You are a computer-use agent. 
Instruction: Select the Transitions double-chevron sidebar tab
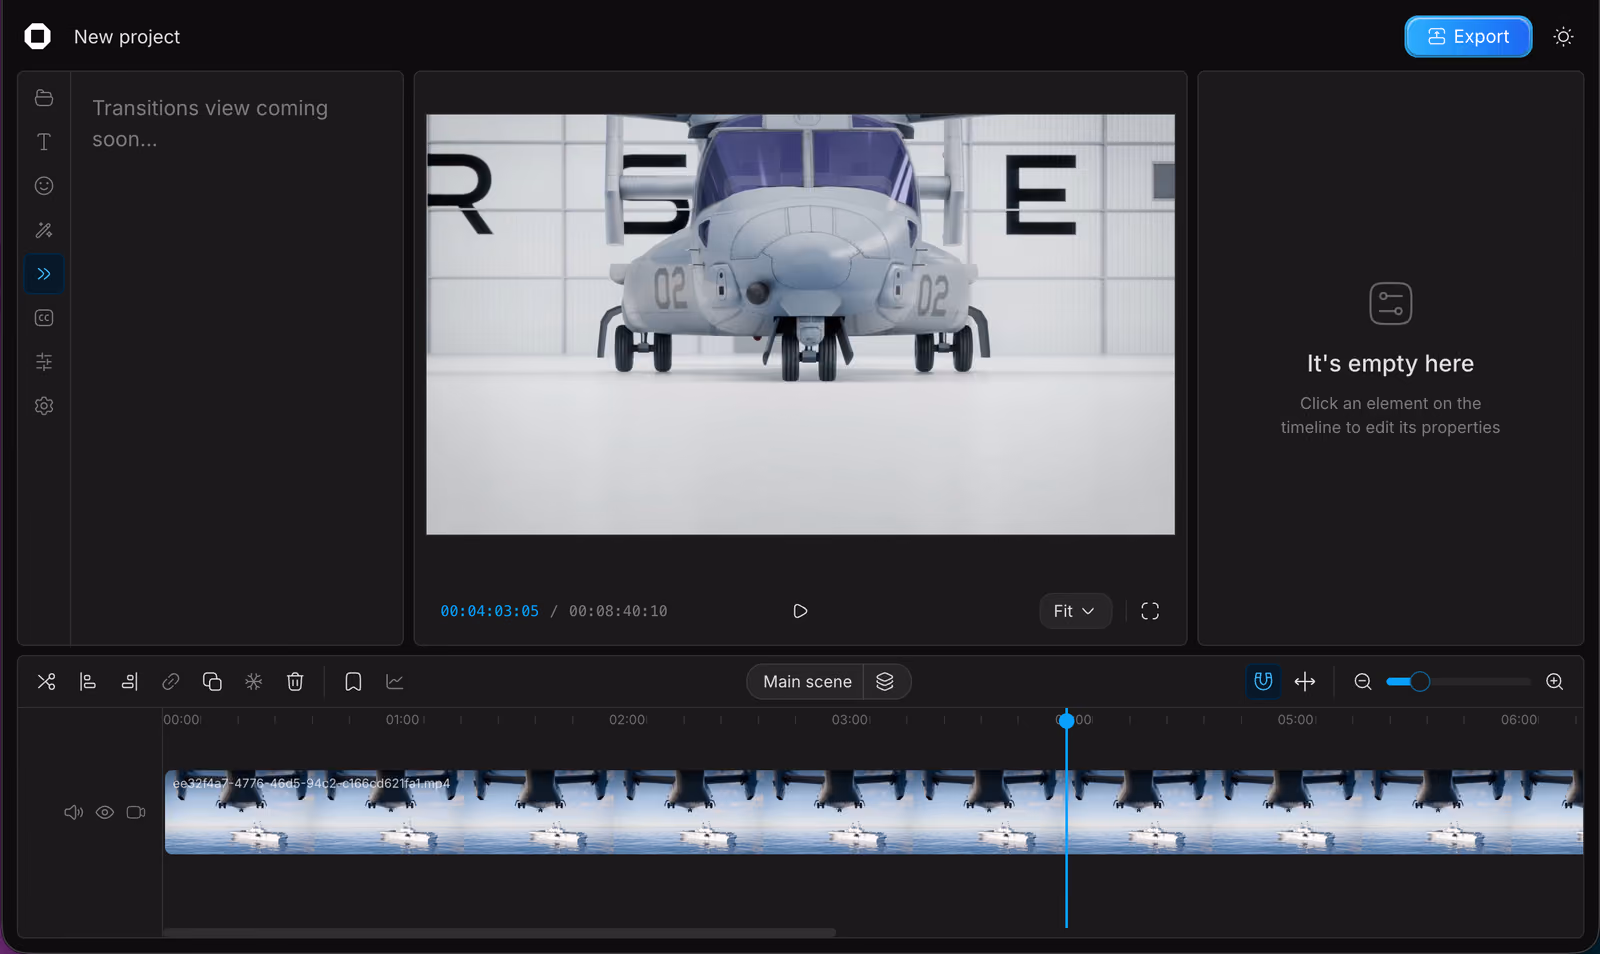click(x=44, y=274)
